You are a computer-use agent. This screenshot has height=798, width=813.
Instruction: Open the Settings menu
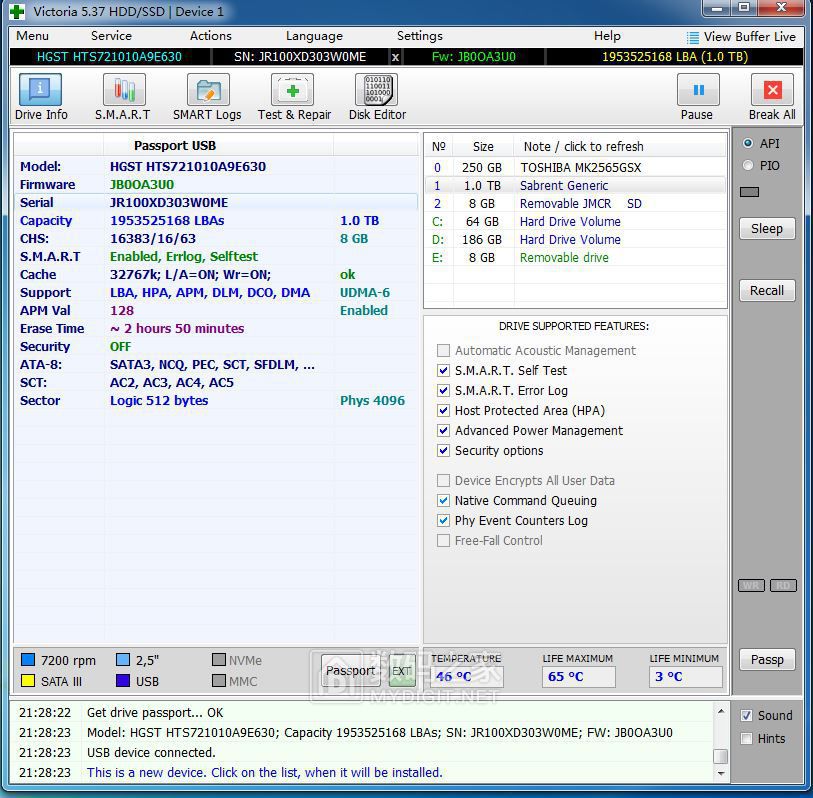pos(419,36)
